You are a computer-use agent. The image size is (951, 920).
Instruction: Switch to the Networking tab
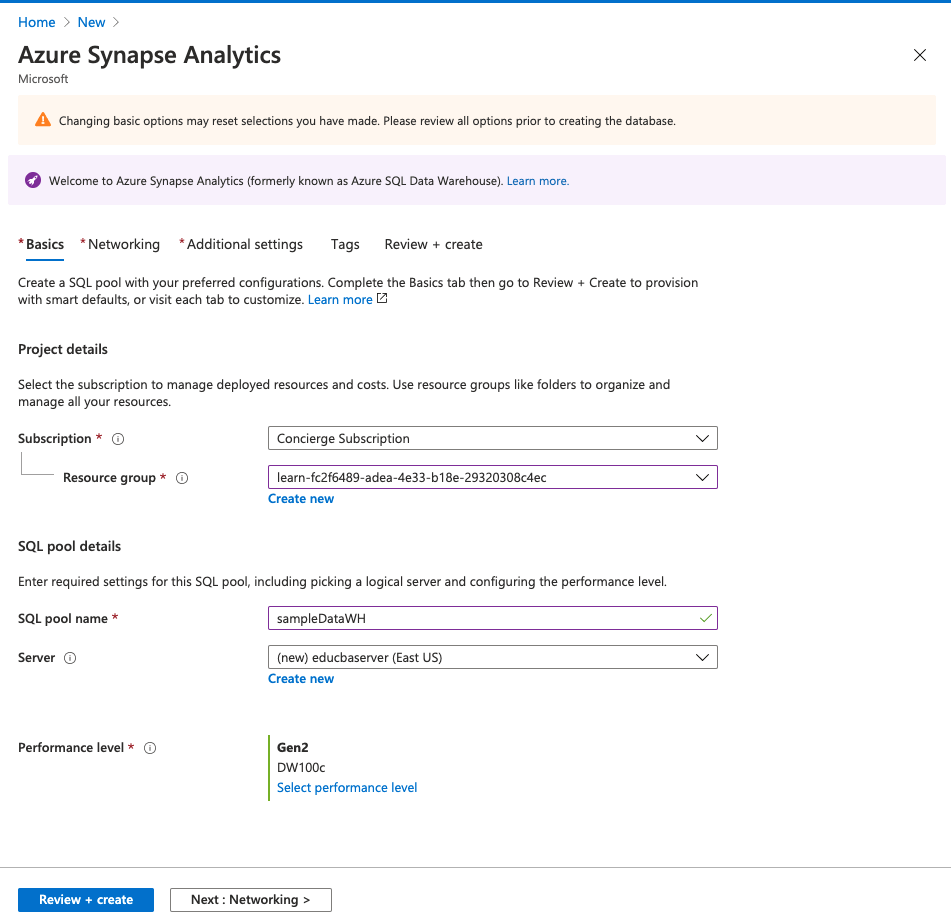click(x=123, y=244)
